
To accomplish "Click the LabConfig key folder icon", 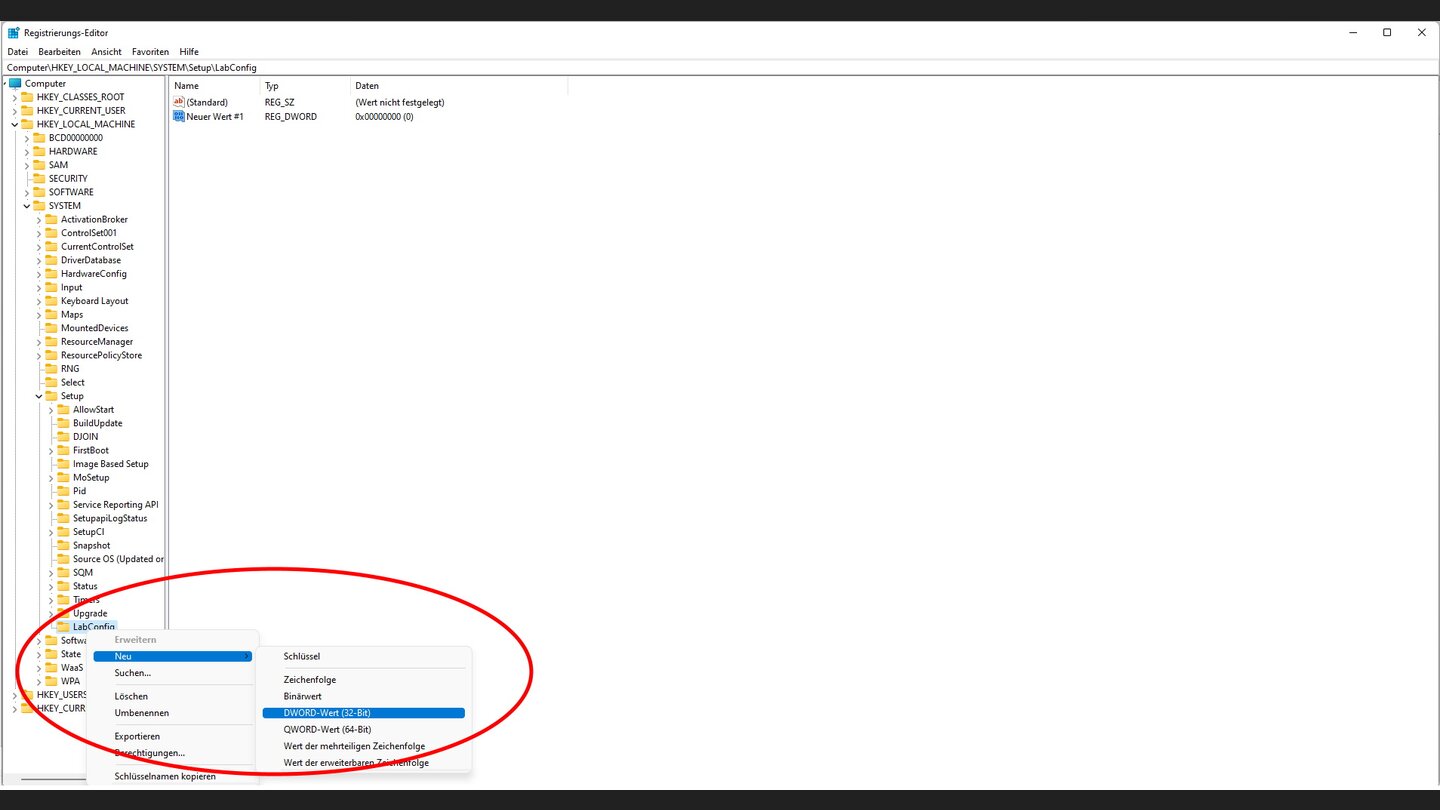I will coord(64,626).
